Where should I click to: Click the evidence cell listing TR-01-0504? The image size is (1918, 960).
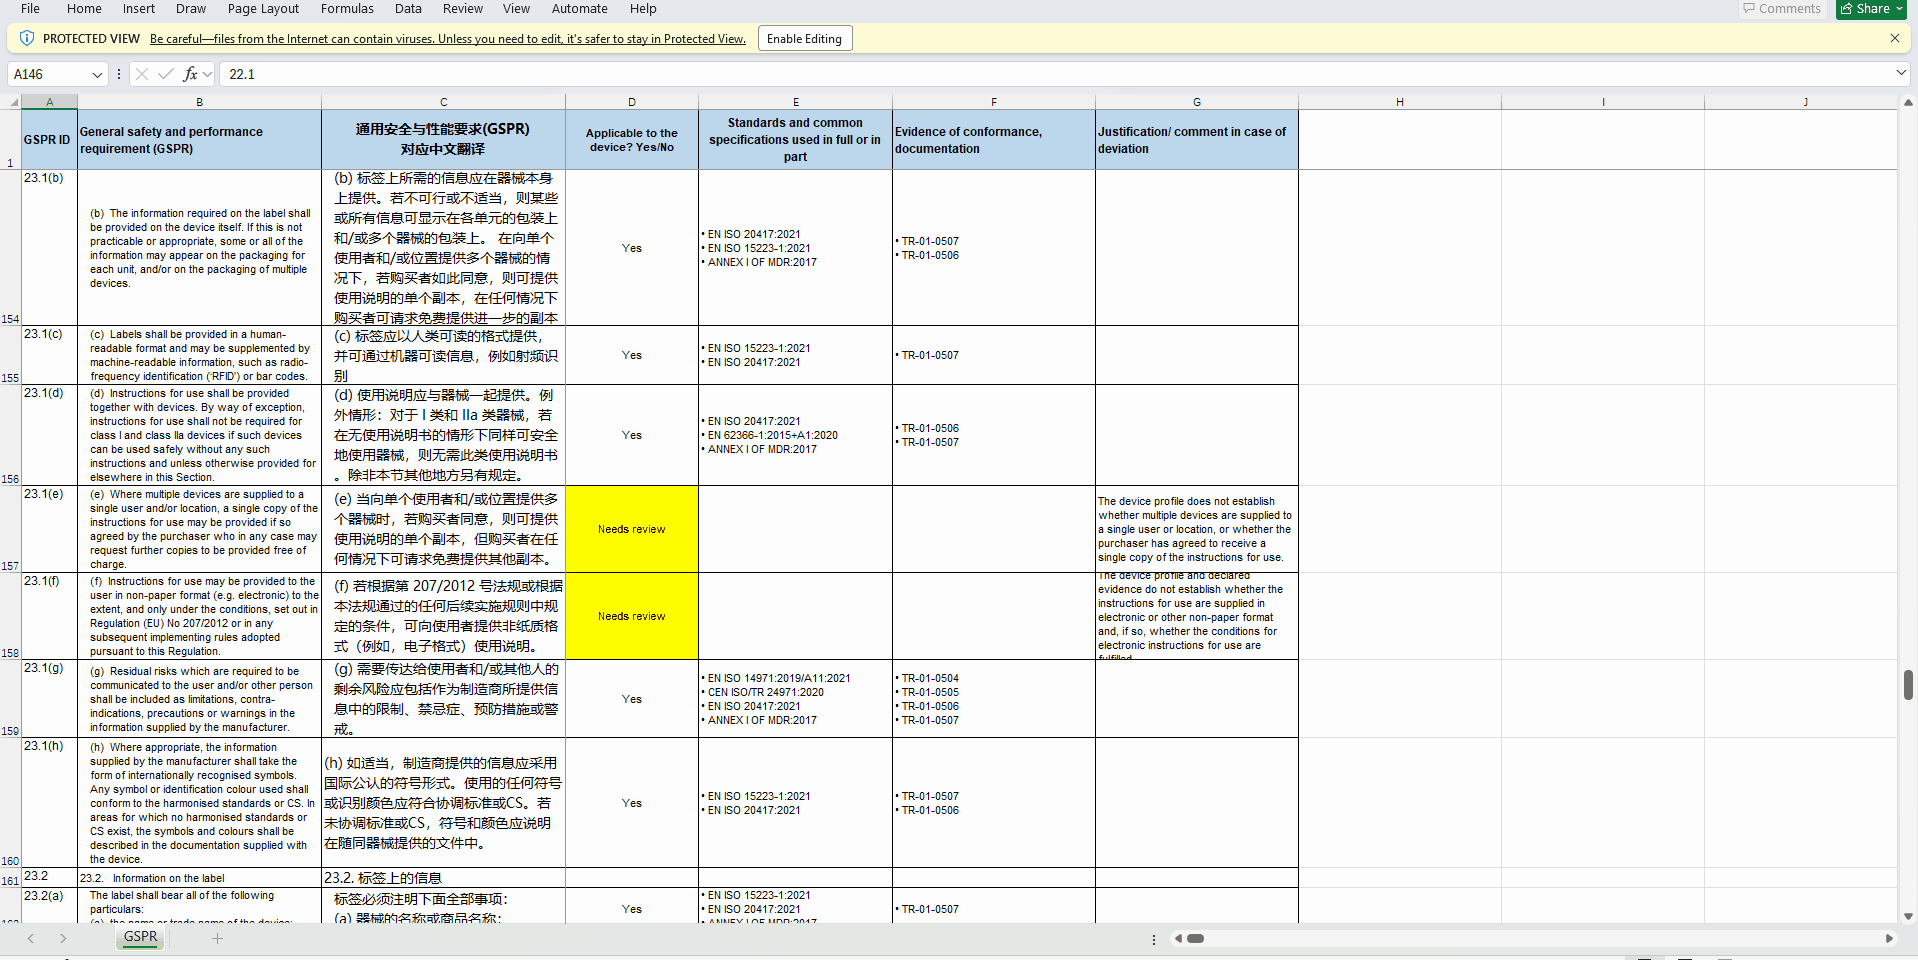click(994, 699)
